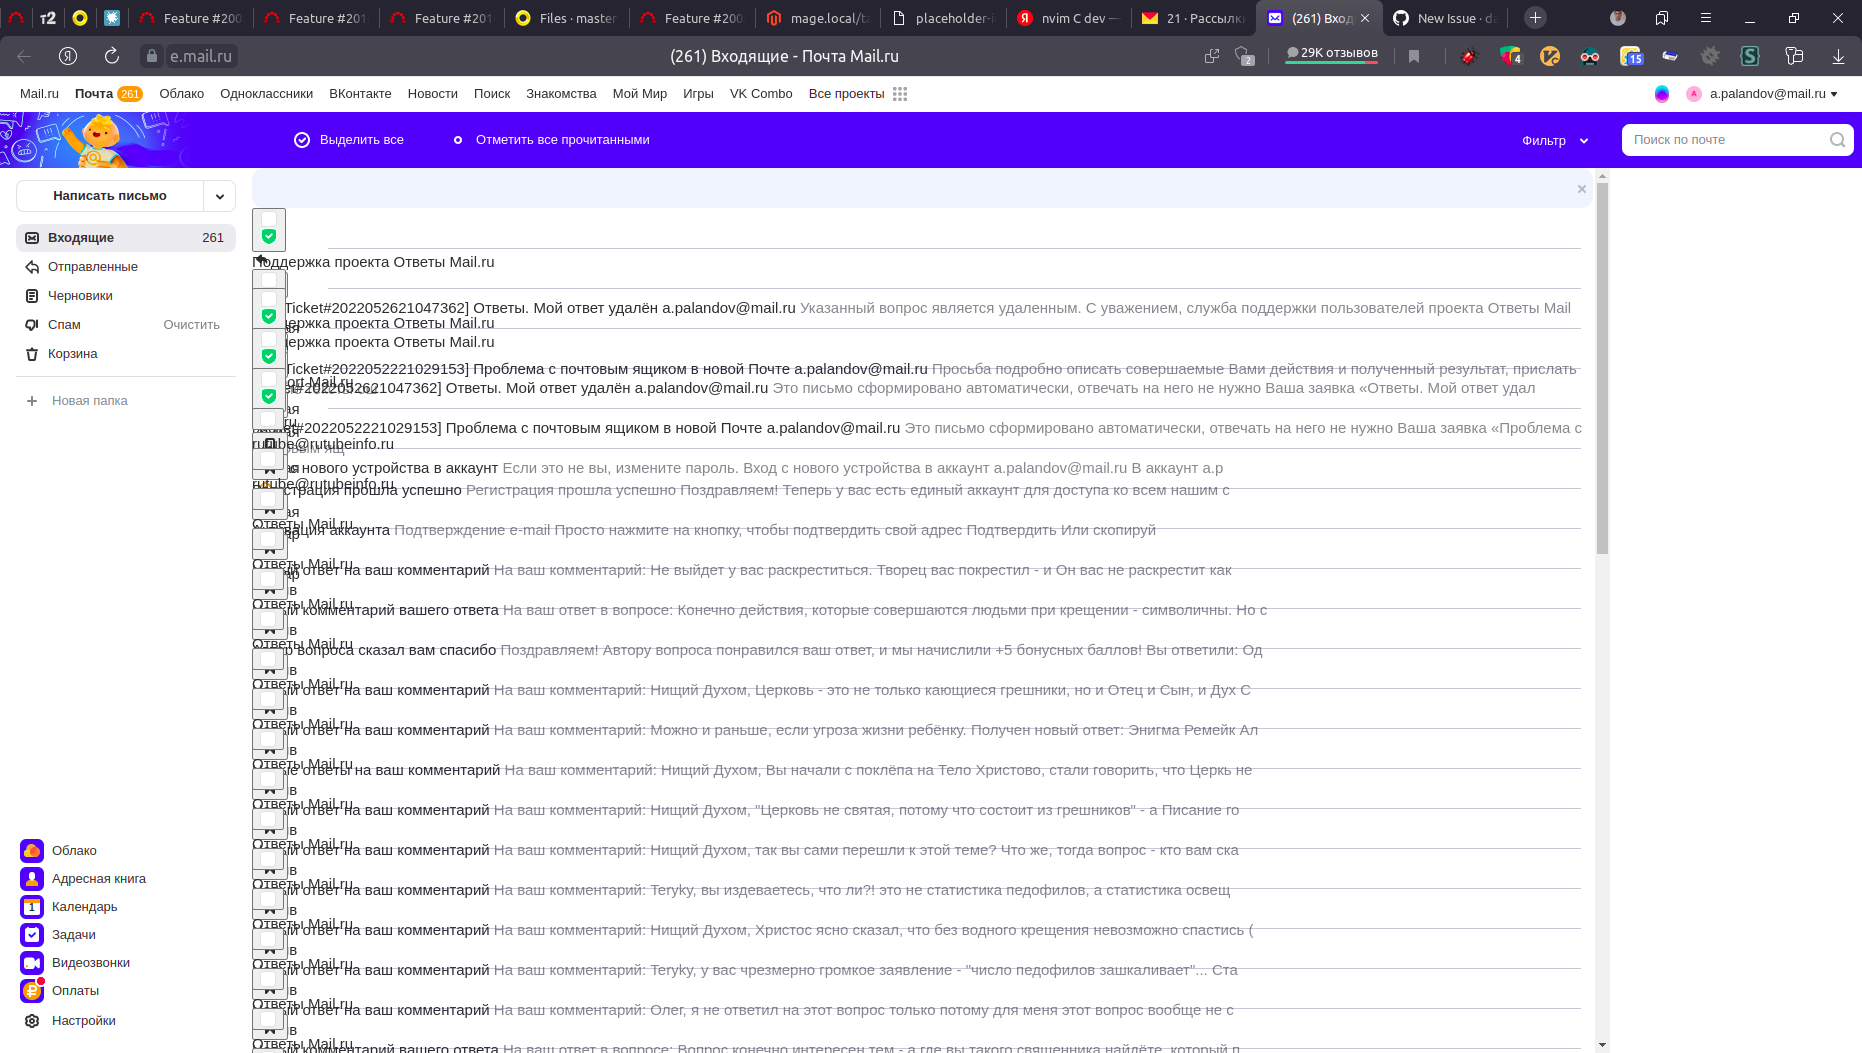The image size is (1862, 1053).
Task: Click the Написать письмо button
Action: pos(110,196)
